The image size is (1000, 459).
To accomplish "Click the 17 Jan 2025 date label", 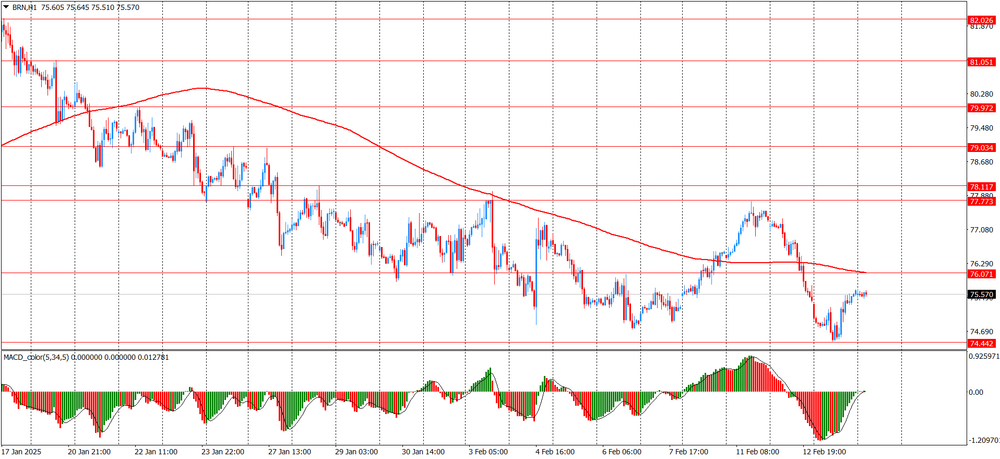I will pos(24,452).
